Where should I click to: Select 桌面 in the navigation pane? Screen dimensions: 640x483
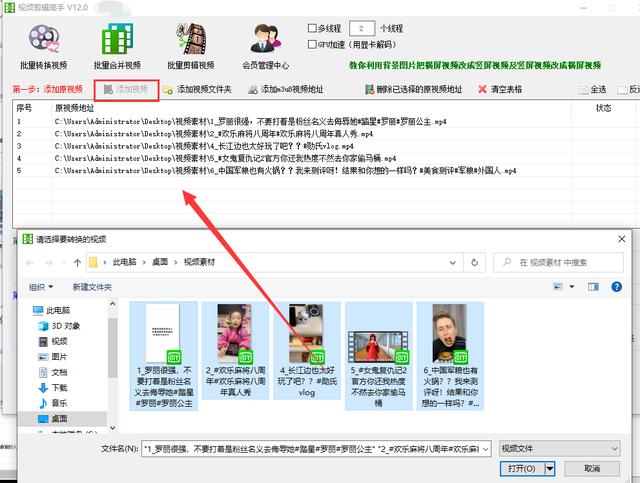click(58, 418)
